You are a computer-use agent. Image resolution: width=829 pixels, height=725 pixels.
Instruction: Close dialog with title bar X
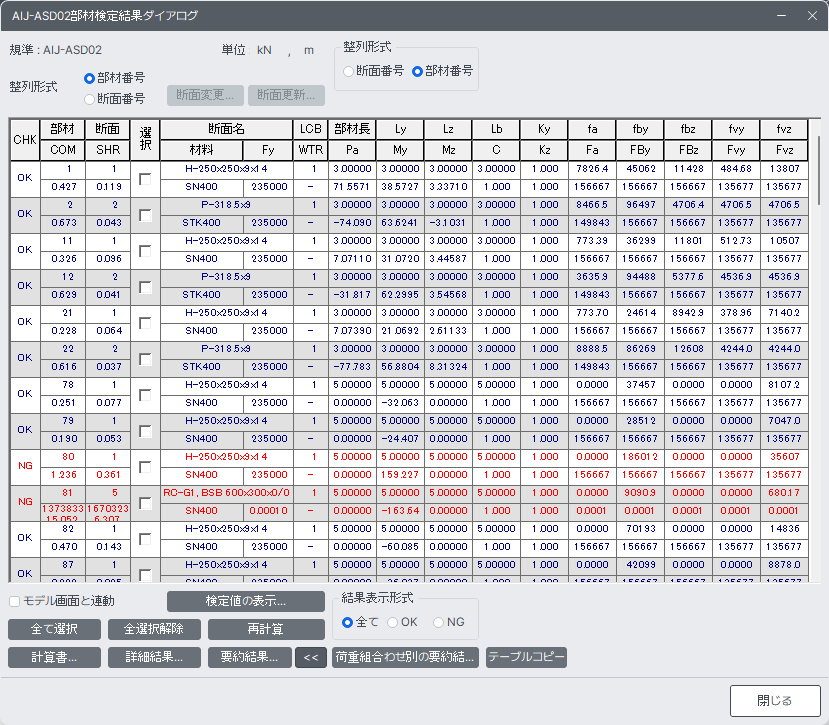click(x=812, y=16)
